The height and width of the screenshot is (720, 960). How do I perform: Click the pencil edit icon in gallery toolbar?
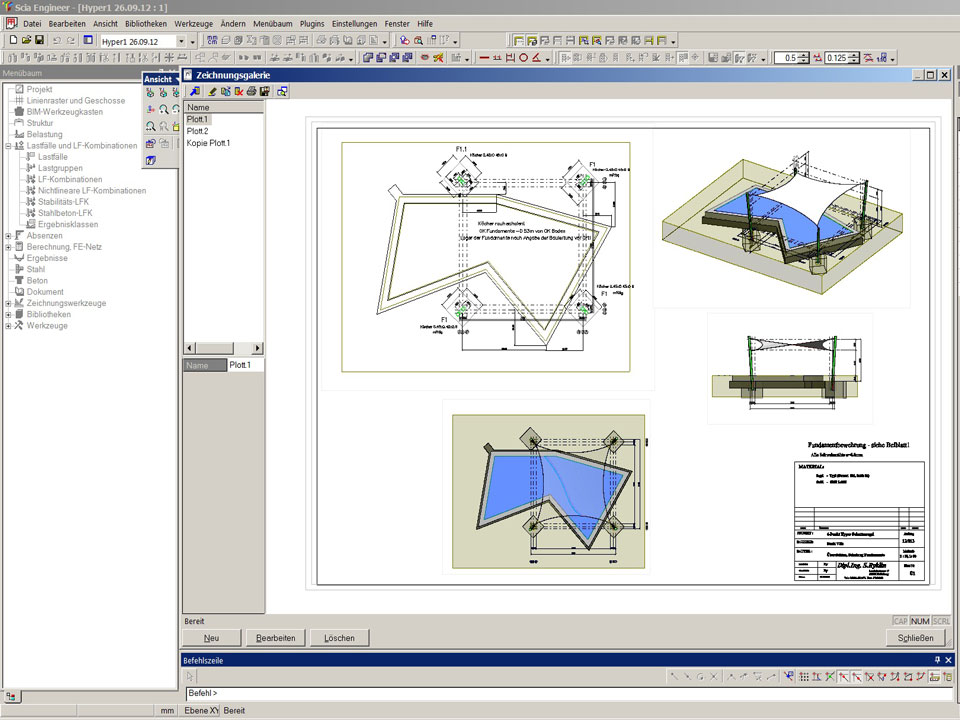(212, 92)
